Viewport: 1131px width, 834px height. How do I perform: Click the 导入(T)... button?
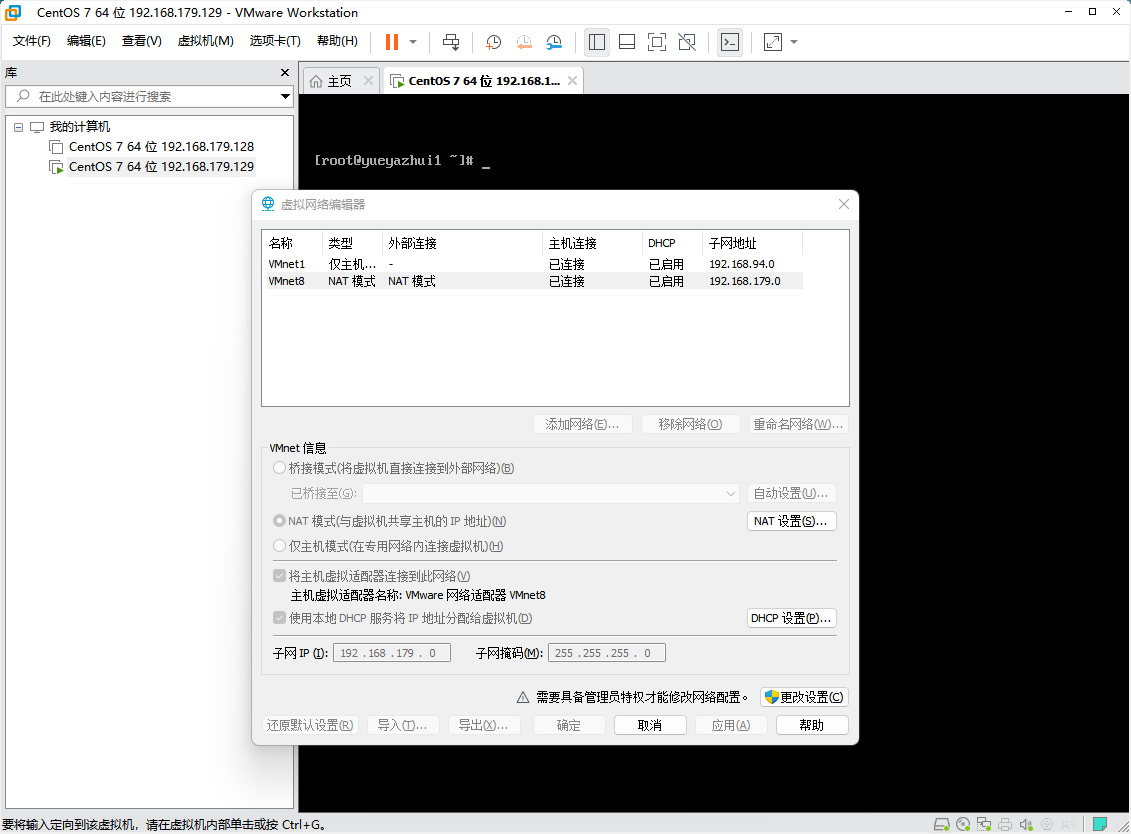(403, 725)
